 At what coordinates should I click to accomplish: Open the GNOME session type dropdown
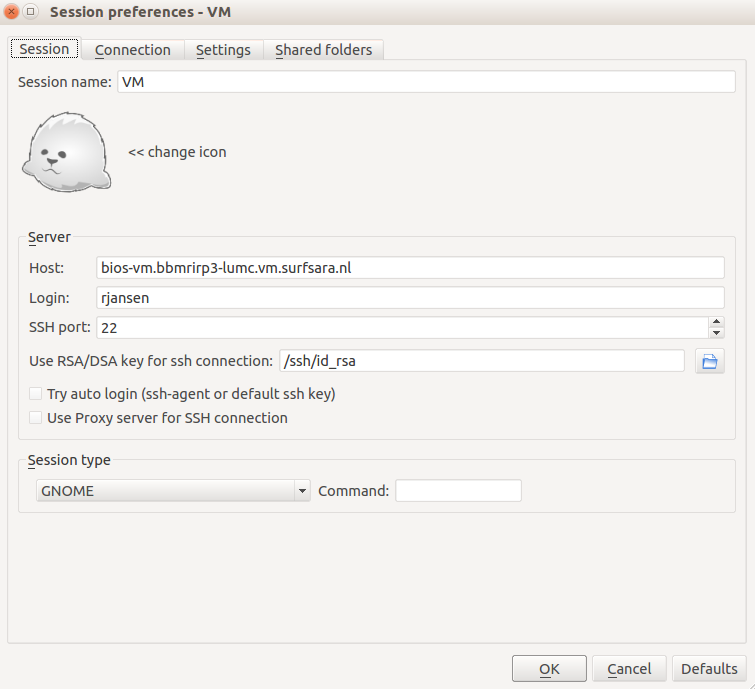point(173,491)
